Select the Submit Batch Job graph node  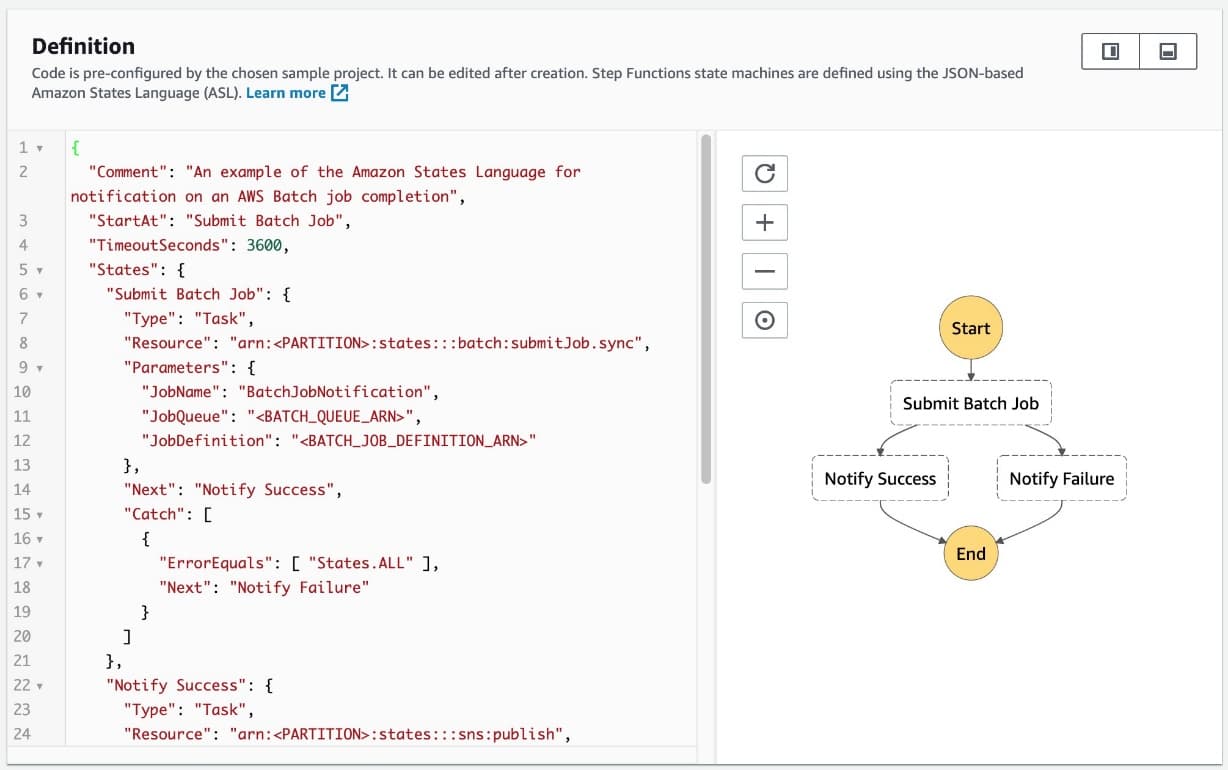(970, 403)
